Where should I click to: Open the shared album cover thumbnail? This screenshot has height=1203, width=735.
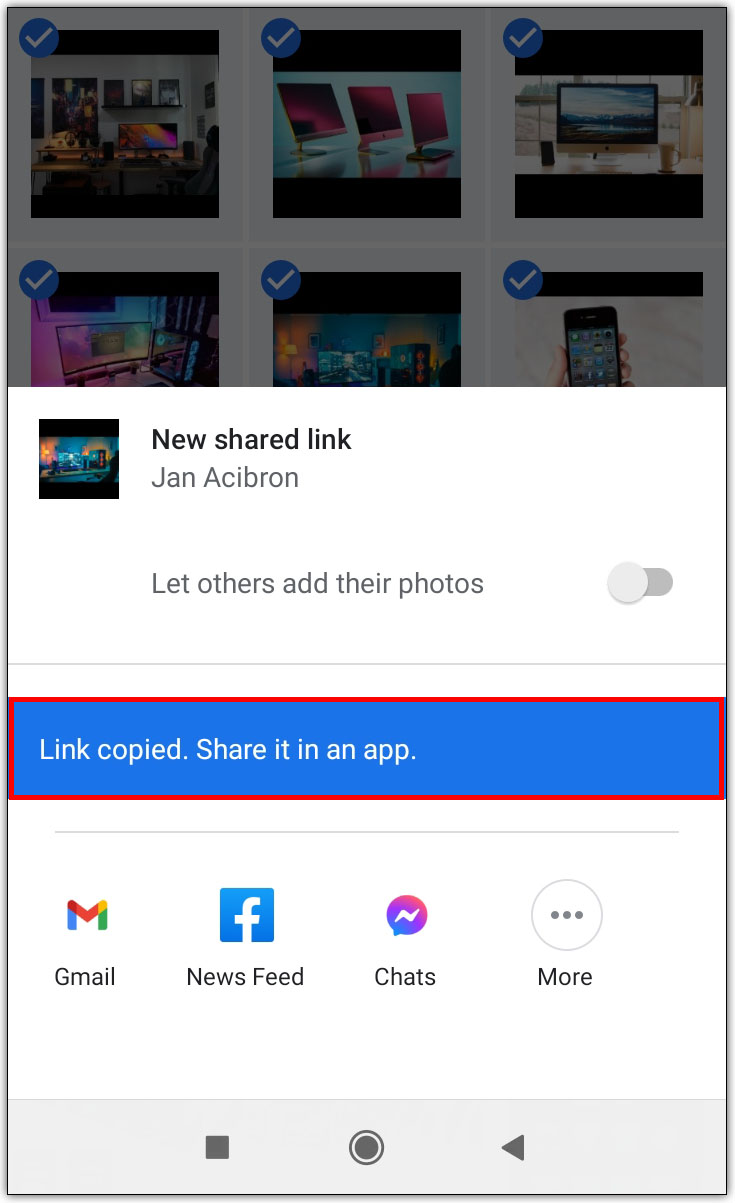click(79, 459)
